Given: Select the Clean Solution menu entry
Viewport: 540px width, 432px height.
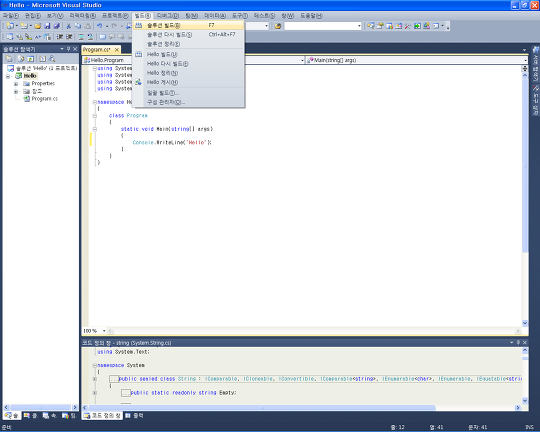Looking at the screenshot, I should tap(189, 44).
